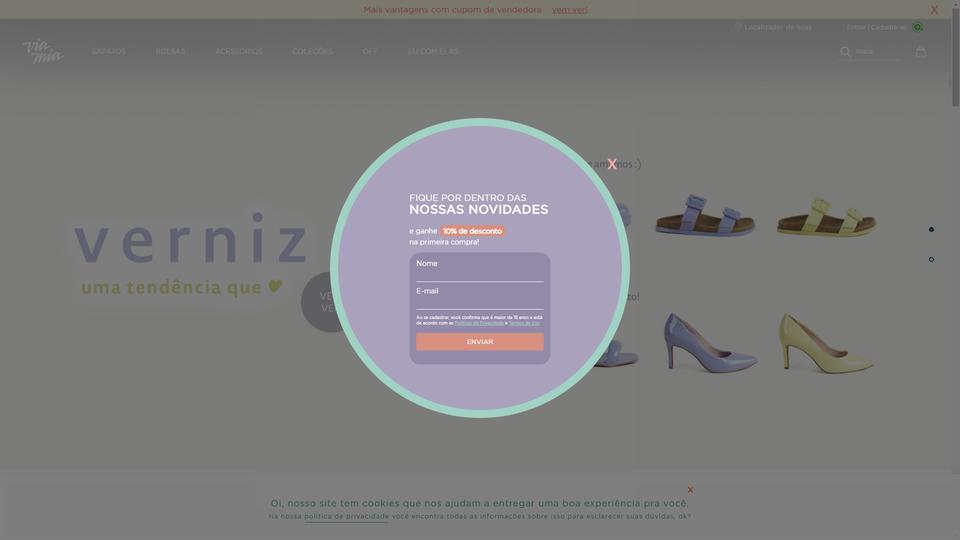Click the E-mail input field
The width and height of the screenshot is (960, 540).
click(x=479, y=298)
